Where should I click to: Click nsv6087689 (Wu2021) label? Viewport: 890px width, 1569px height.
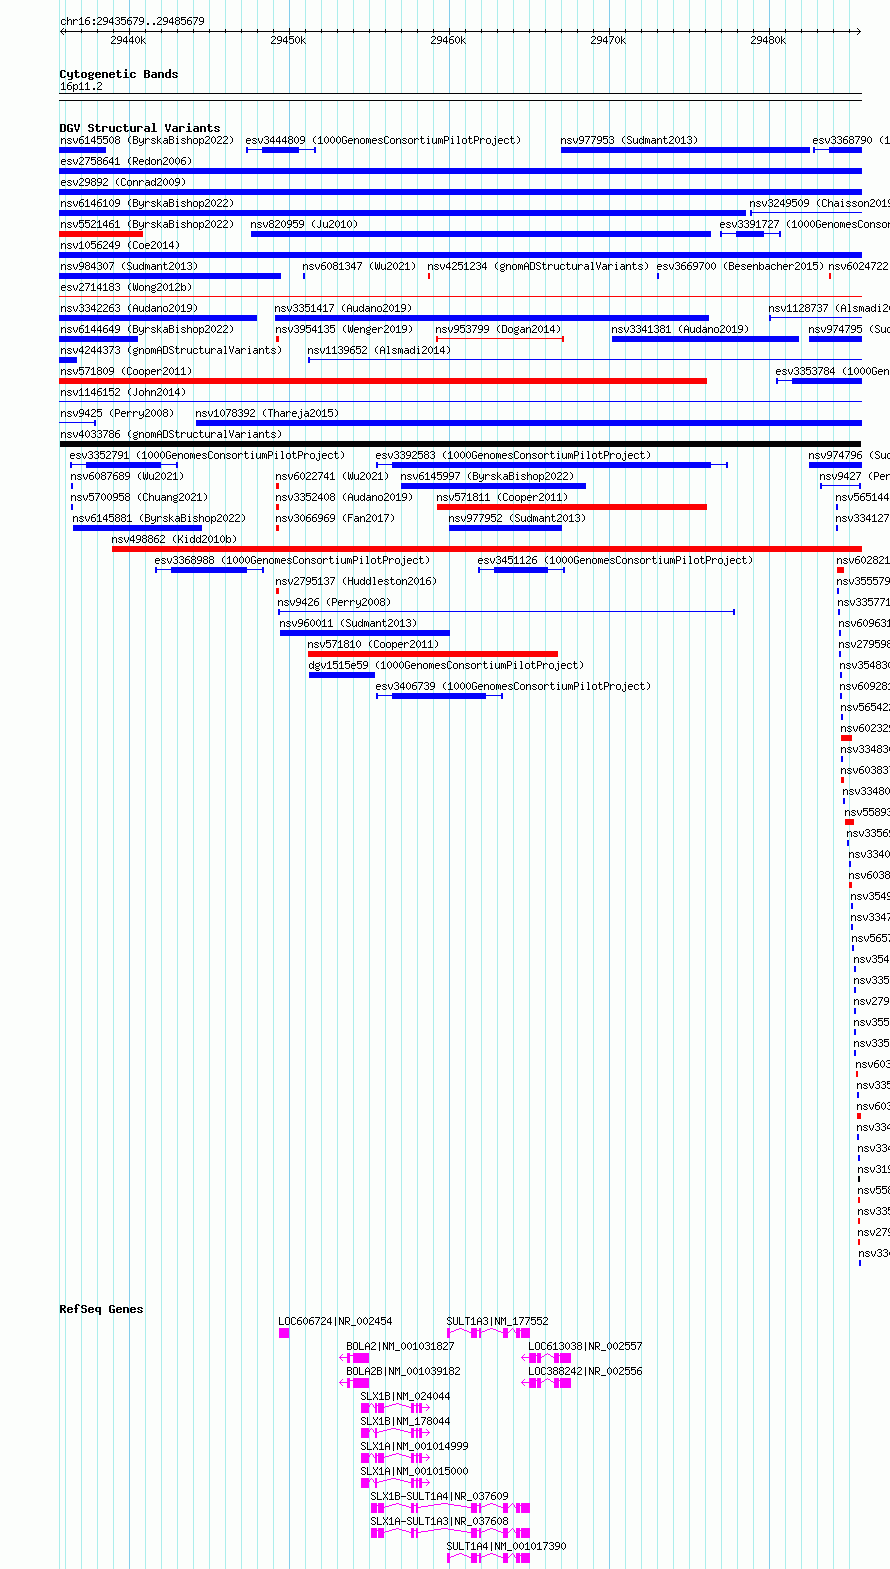[126, 476]
